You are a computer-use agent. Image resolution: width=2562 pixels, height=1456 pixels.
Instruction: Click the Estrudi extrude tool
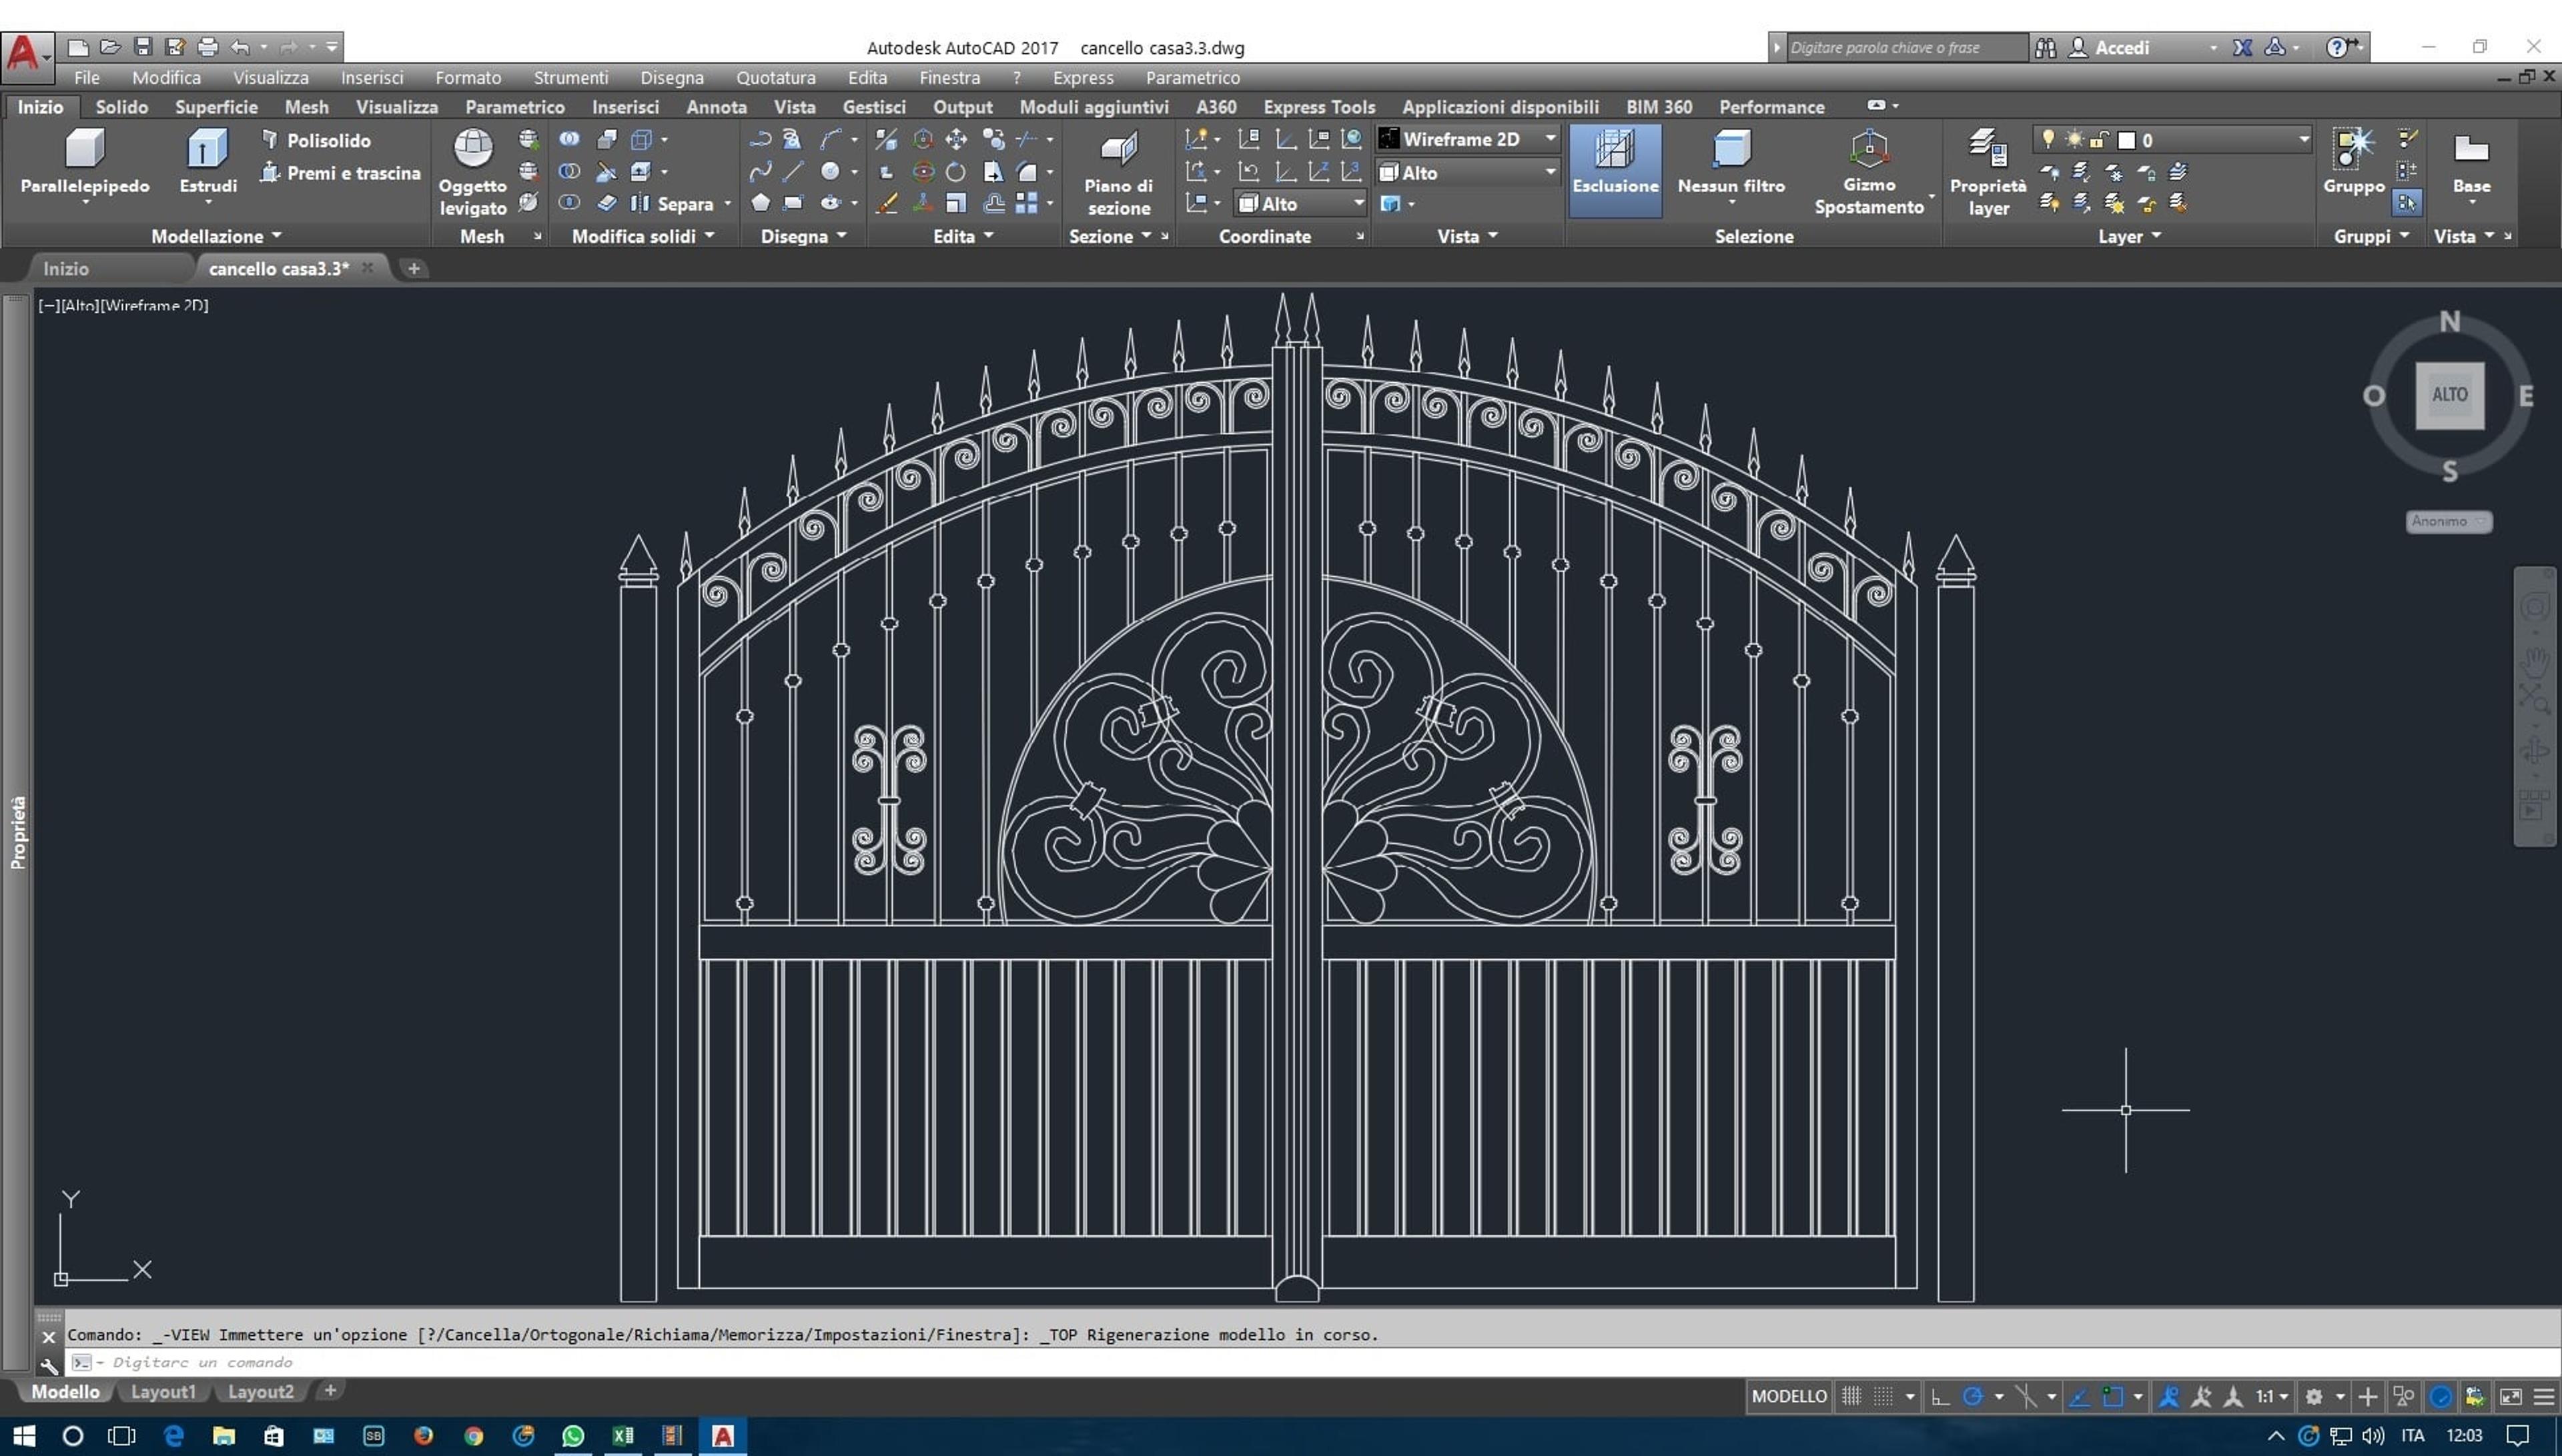click(208, 162)
